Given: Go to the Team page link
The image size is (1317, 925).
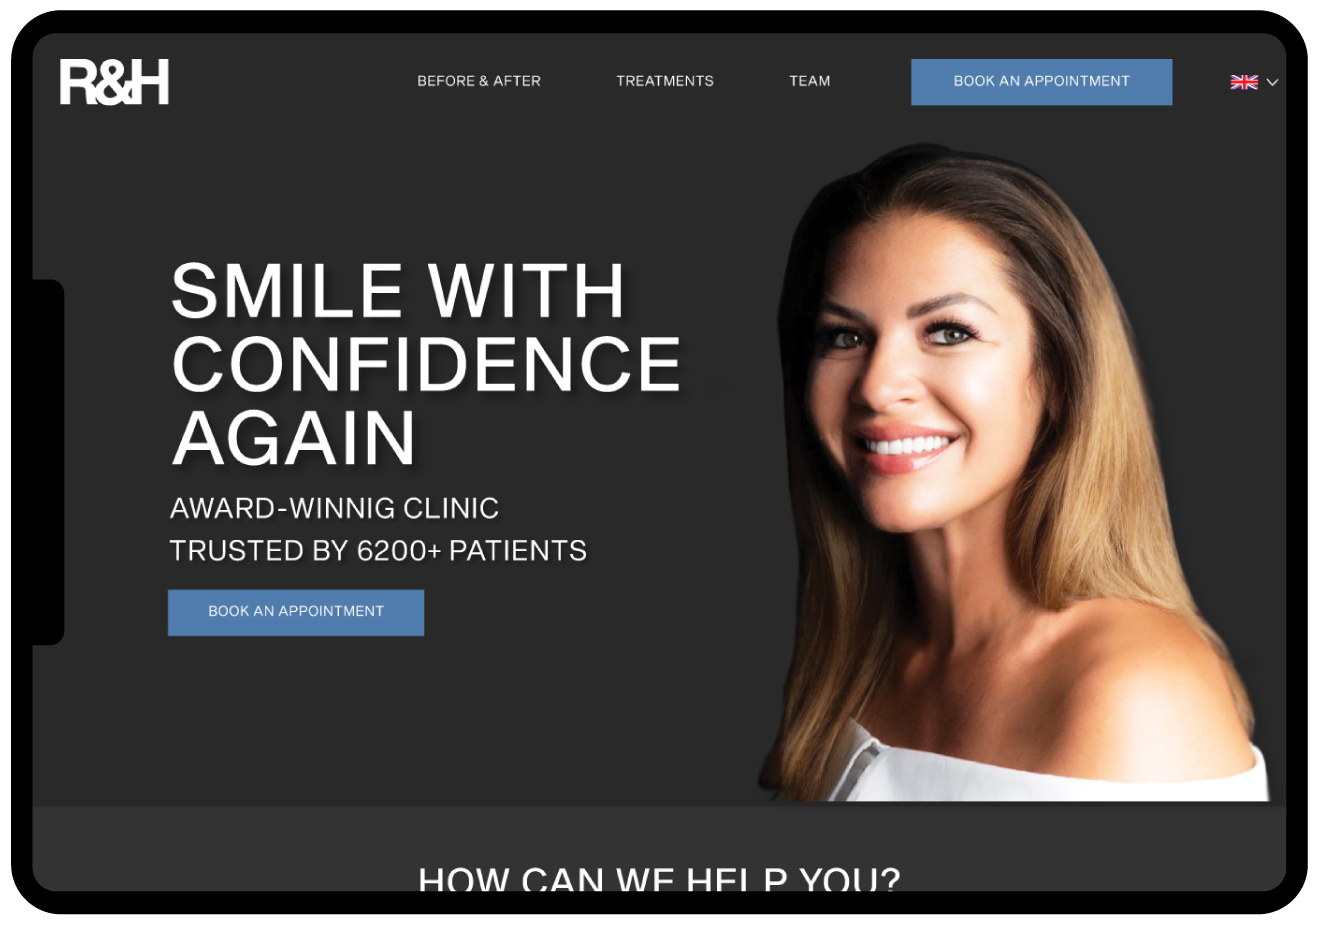Looking at the screenshot, I should (x=810, y=81).
